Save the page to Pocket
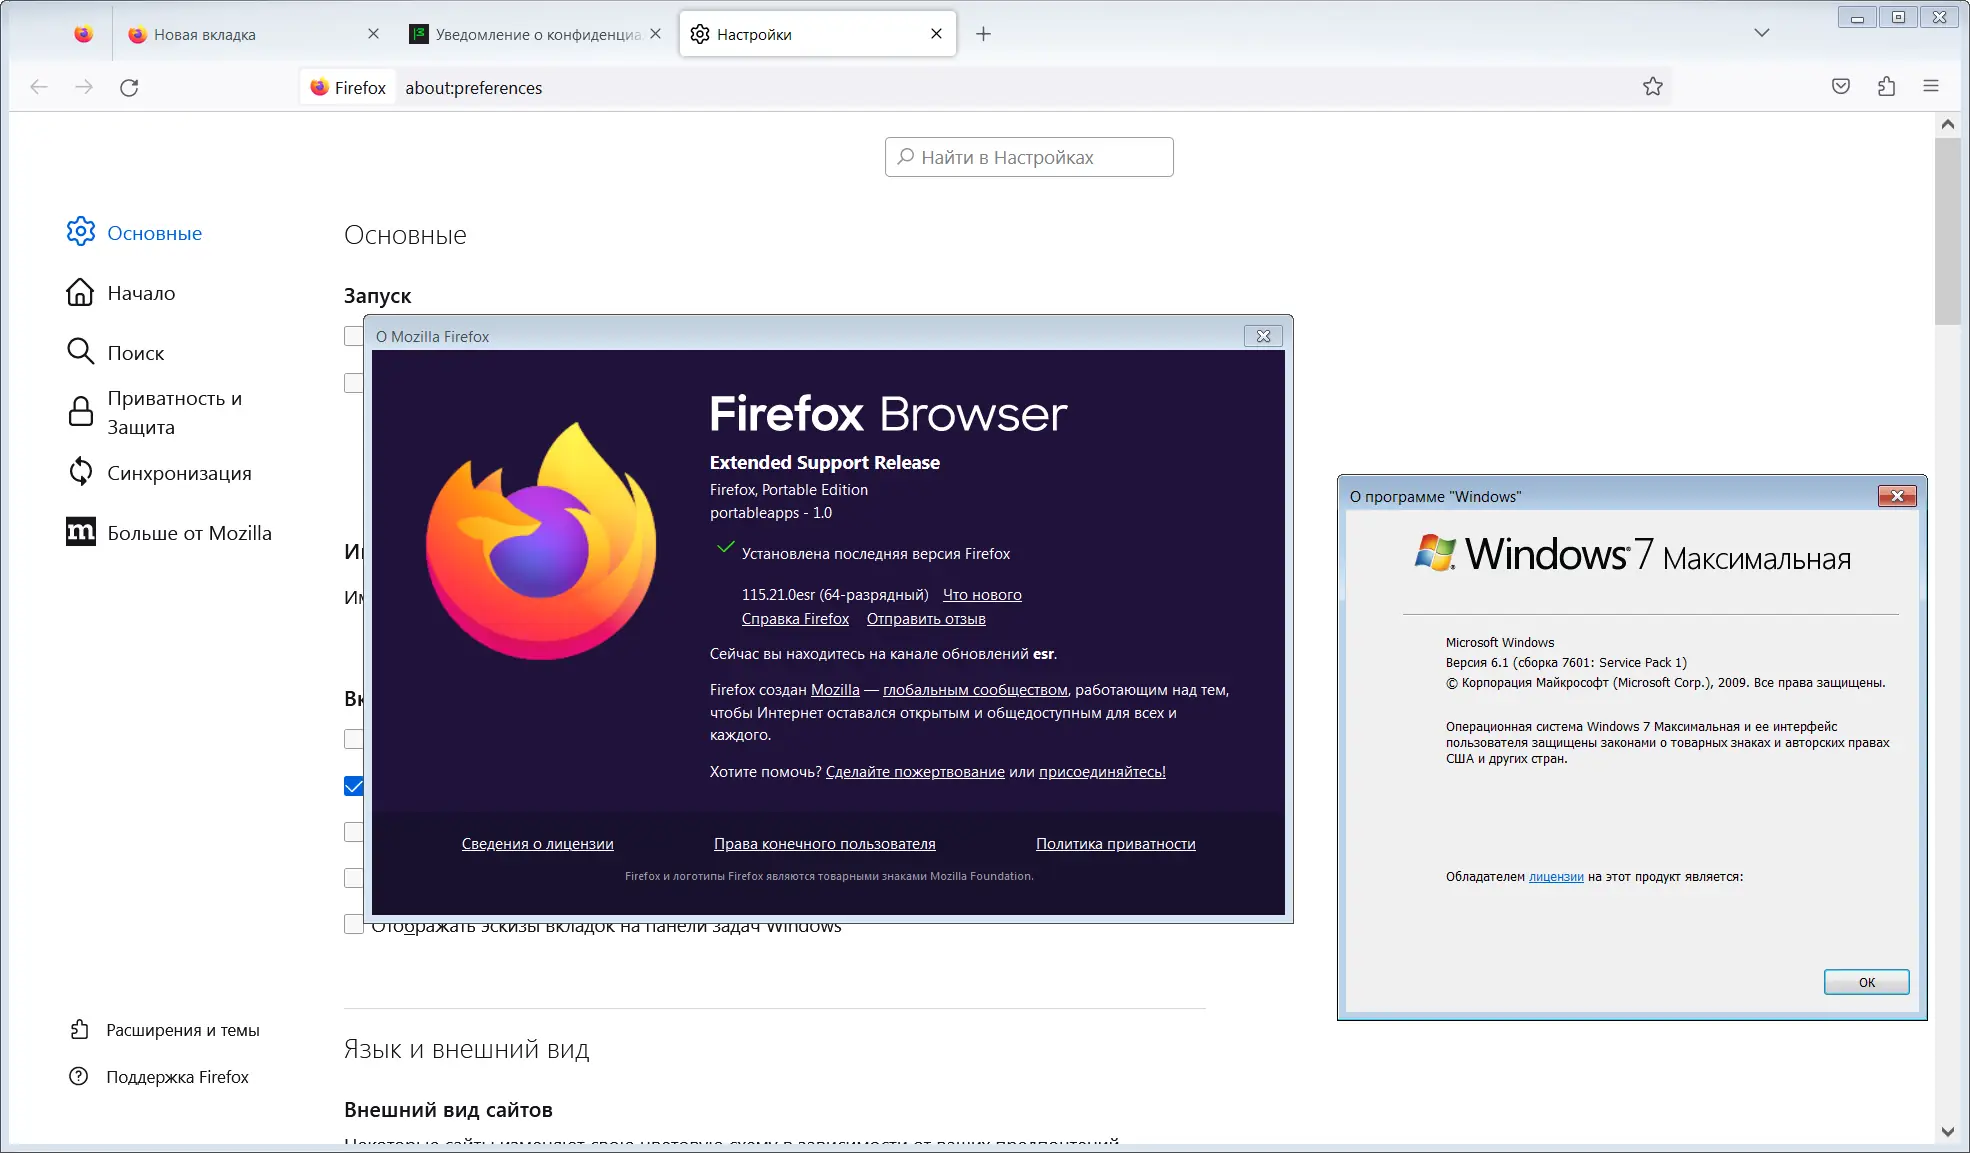Screen dimensions: 1970x1153 1840,87
